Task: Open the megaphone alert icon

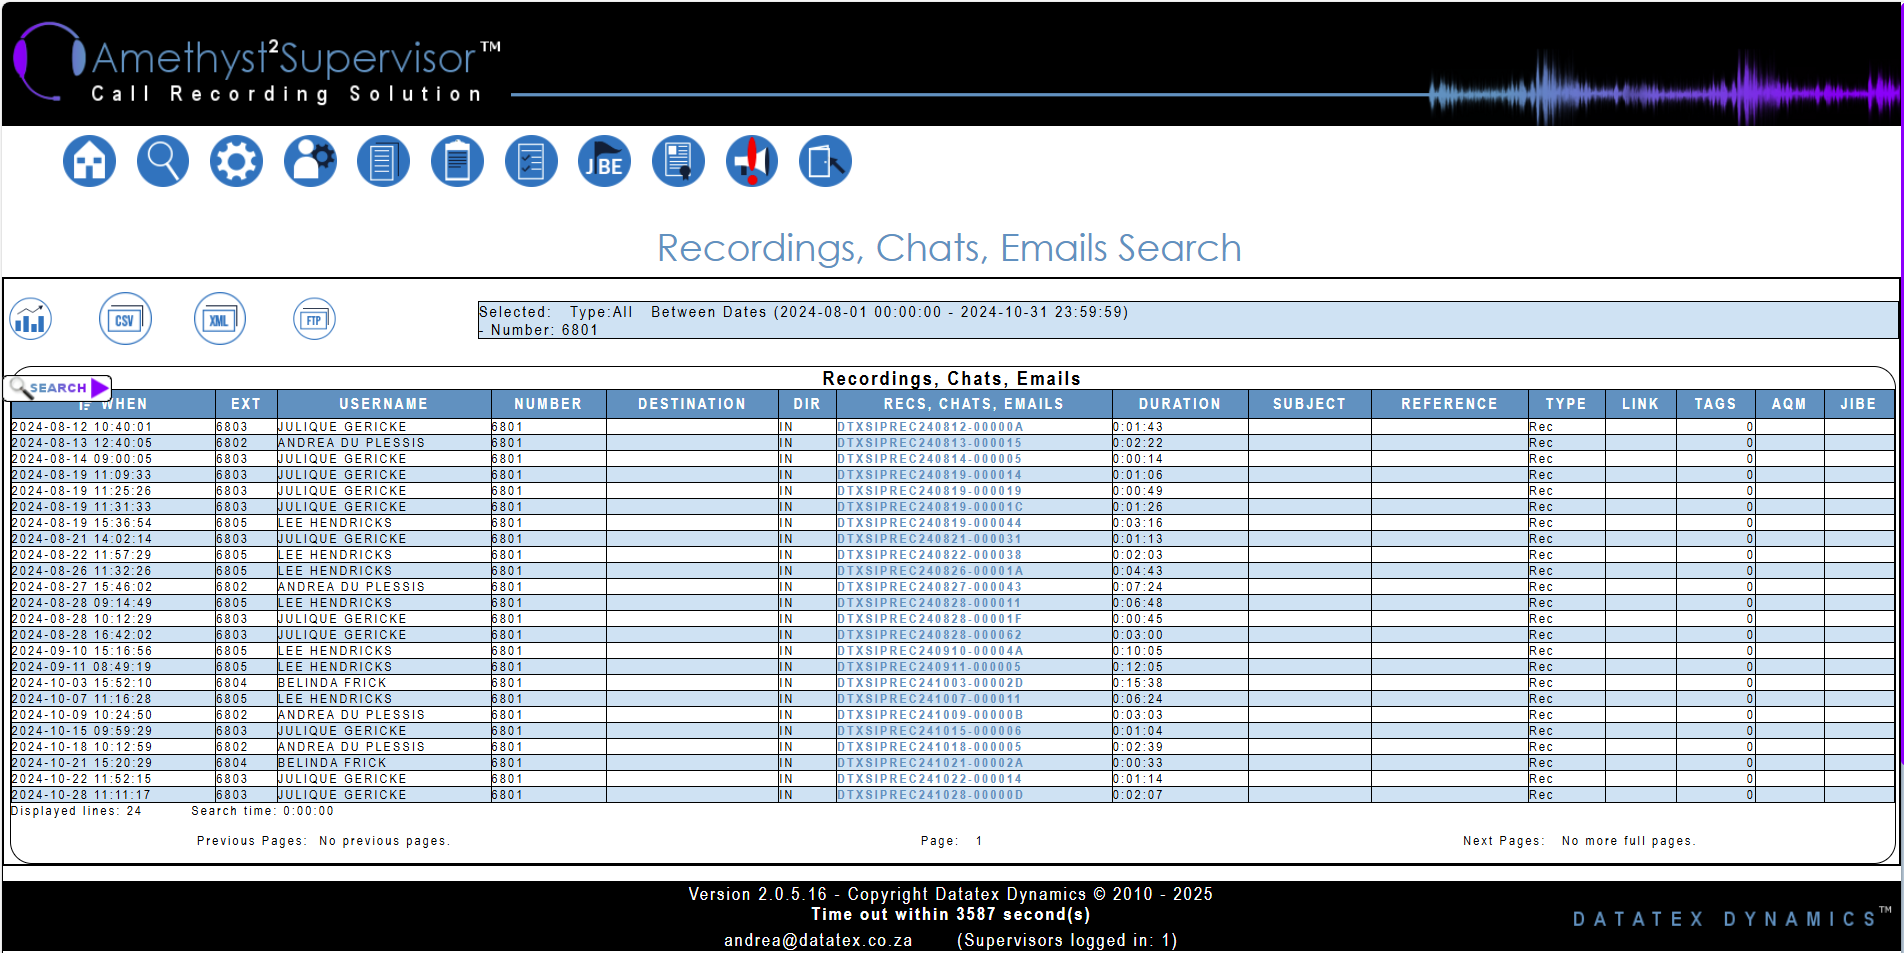Action: tap(752, 161)
